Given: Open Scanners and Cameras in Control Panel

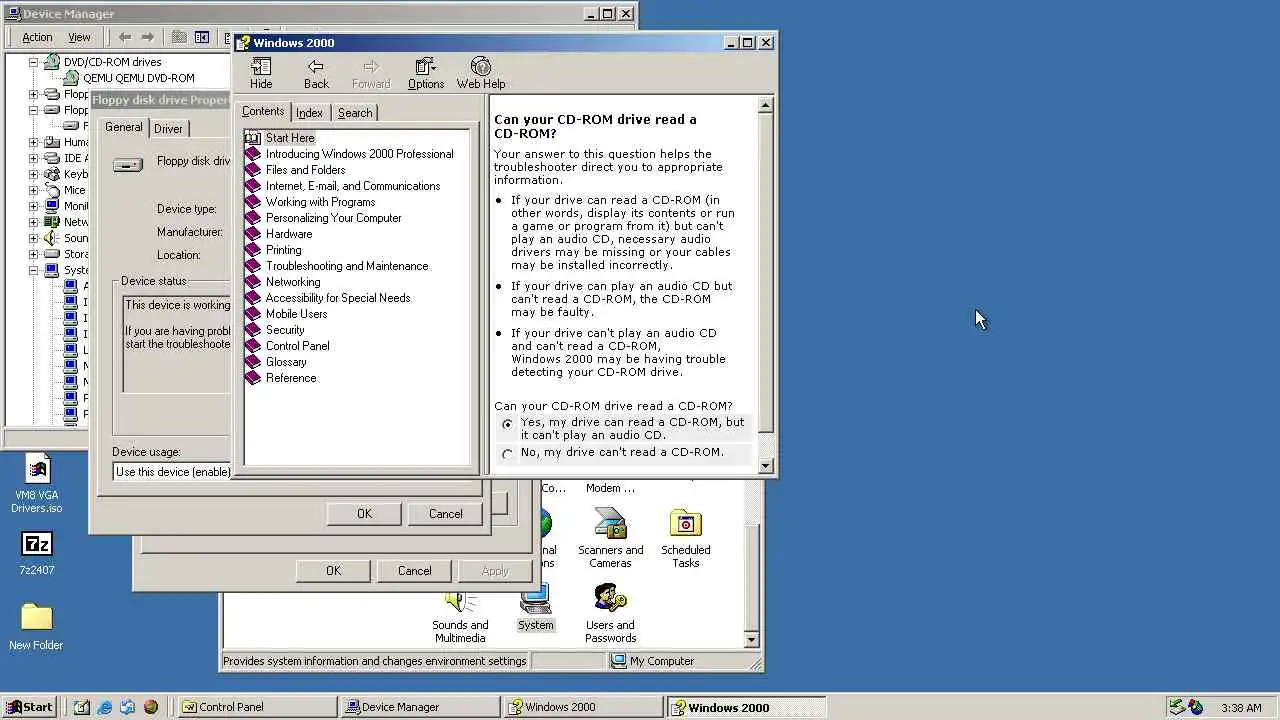Looking at the screenshot, I should click(610, 538).
